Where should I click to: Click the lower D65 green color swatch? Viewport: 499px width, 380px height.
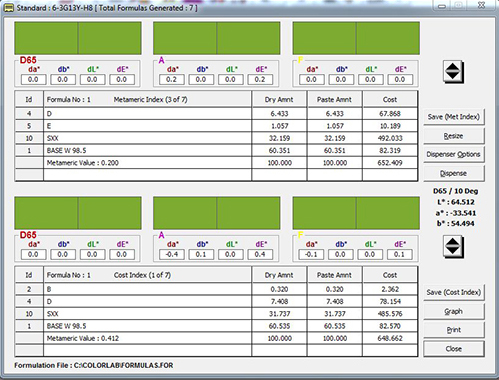[x=78, y=213]
